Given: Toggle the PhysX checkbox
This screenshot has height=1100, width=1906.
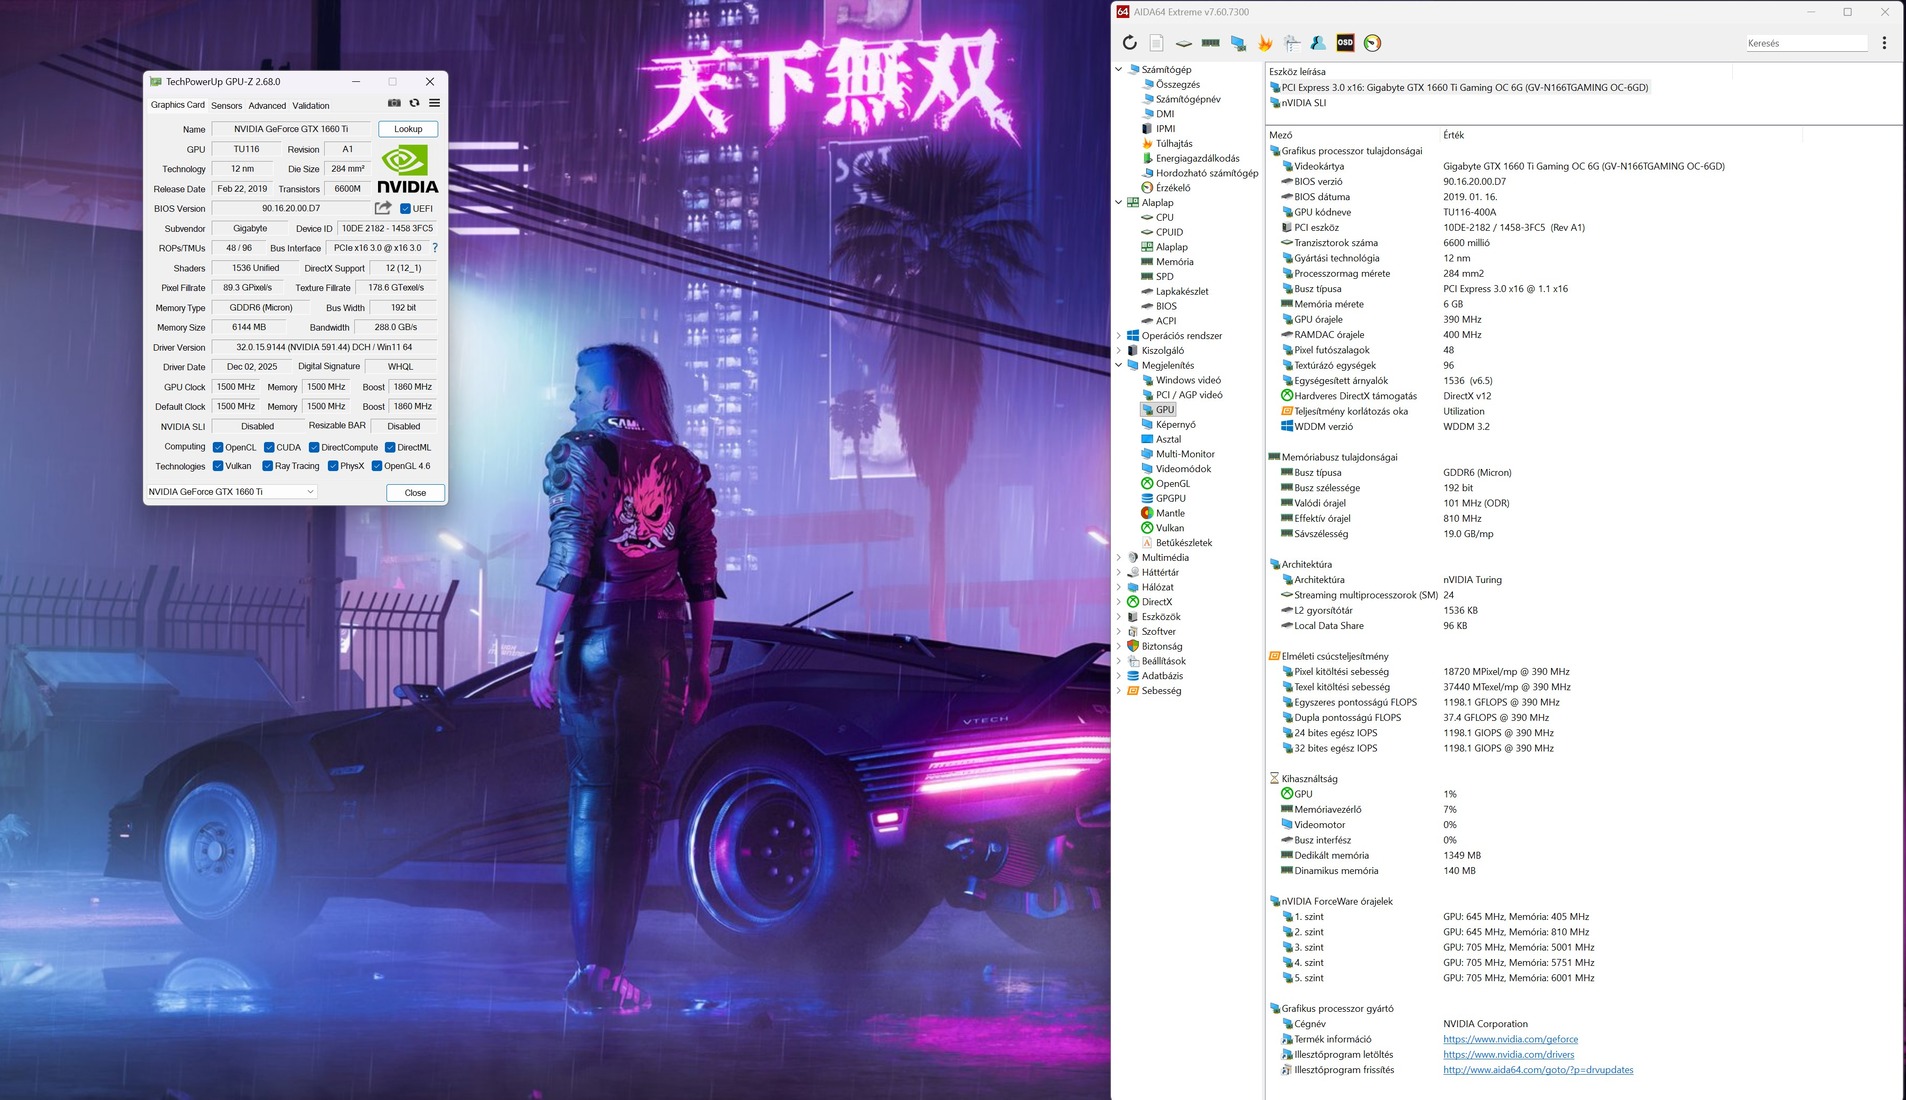Looking at the screenshot, I should [333, 466].
